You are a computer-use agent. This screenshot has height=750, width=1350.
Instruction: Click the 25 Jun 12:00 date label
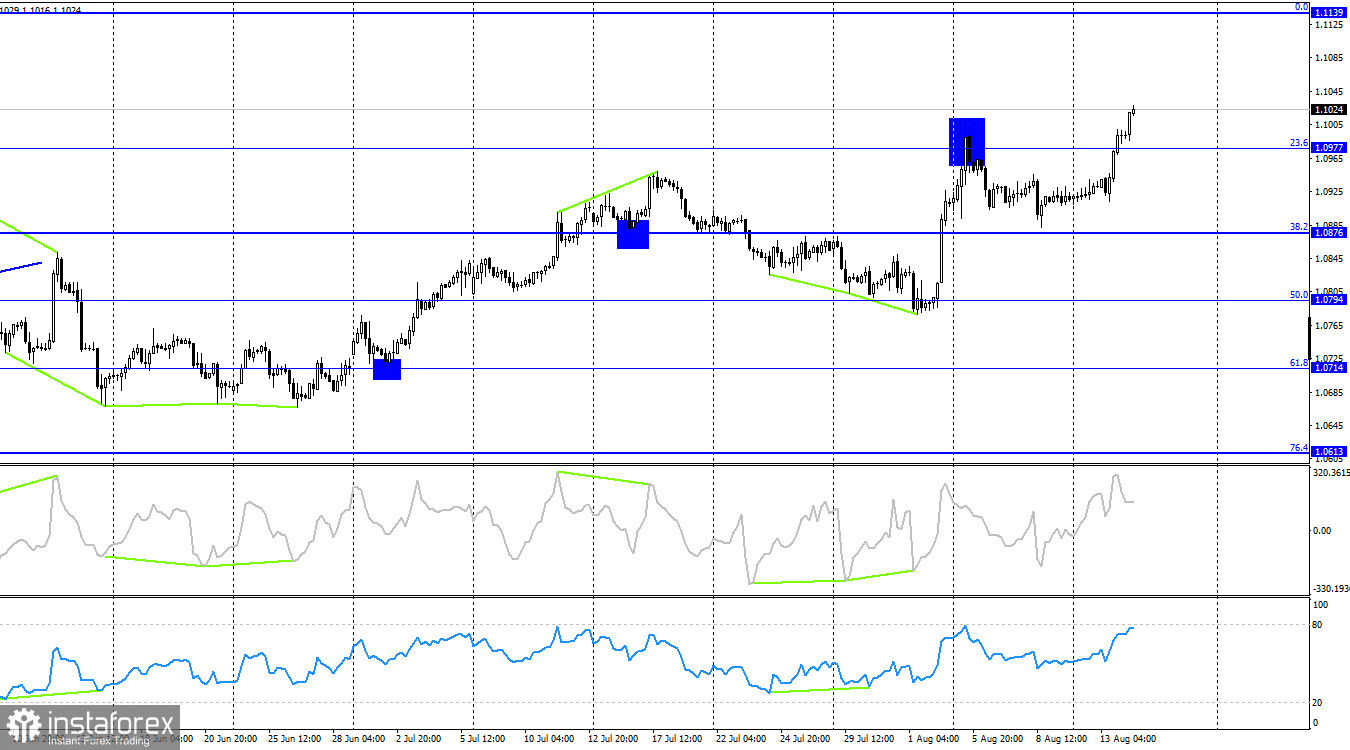tap(295, 739)
